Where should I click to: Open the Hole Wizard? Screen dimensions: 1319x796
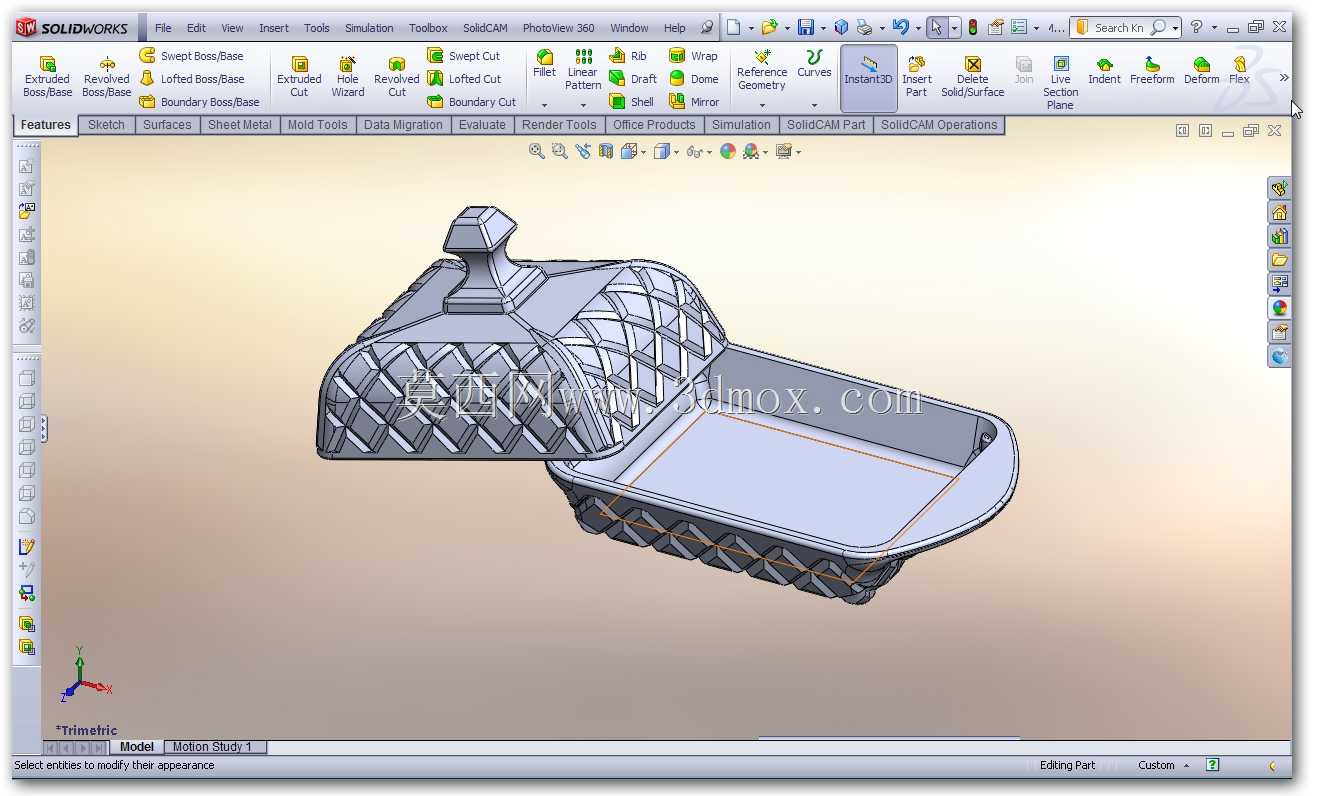[x=347, y=75]
